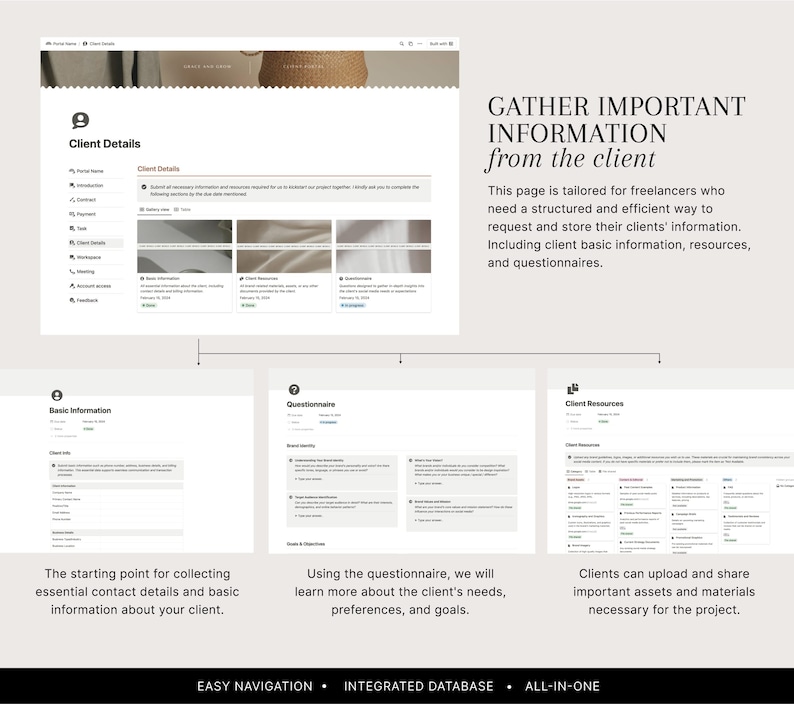This screenshot has height=704, width=794.
Task: Switch to Table tab in Client Details
Action: pos(182,210)
